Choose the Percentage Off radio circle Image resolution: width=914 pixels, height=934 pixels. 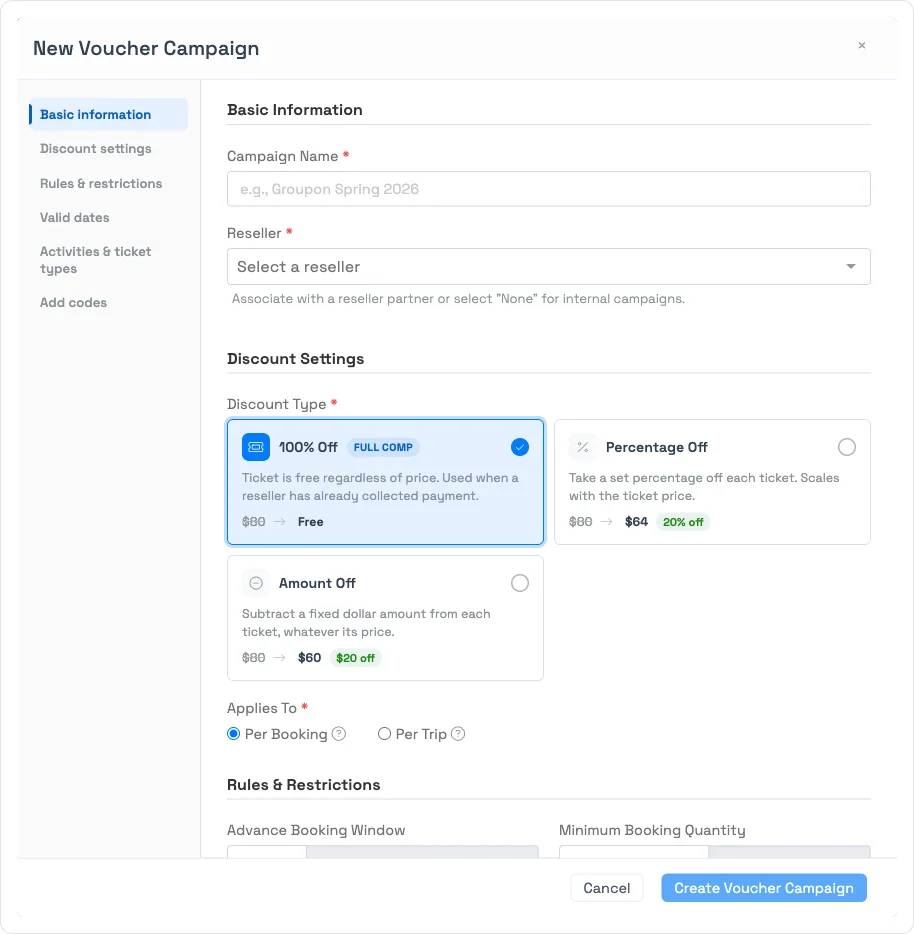click(847, 447)
